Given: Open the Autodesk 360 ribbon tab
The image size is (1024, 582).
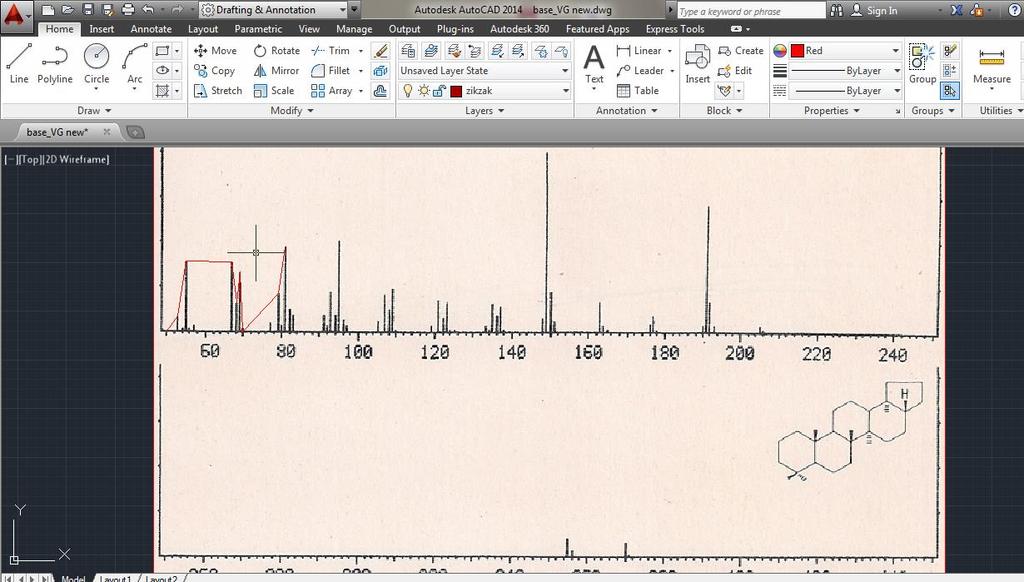Looking at the screenshot, I should [x=519, y=29].
